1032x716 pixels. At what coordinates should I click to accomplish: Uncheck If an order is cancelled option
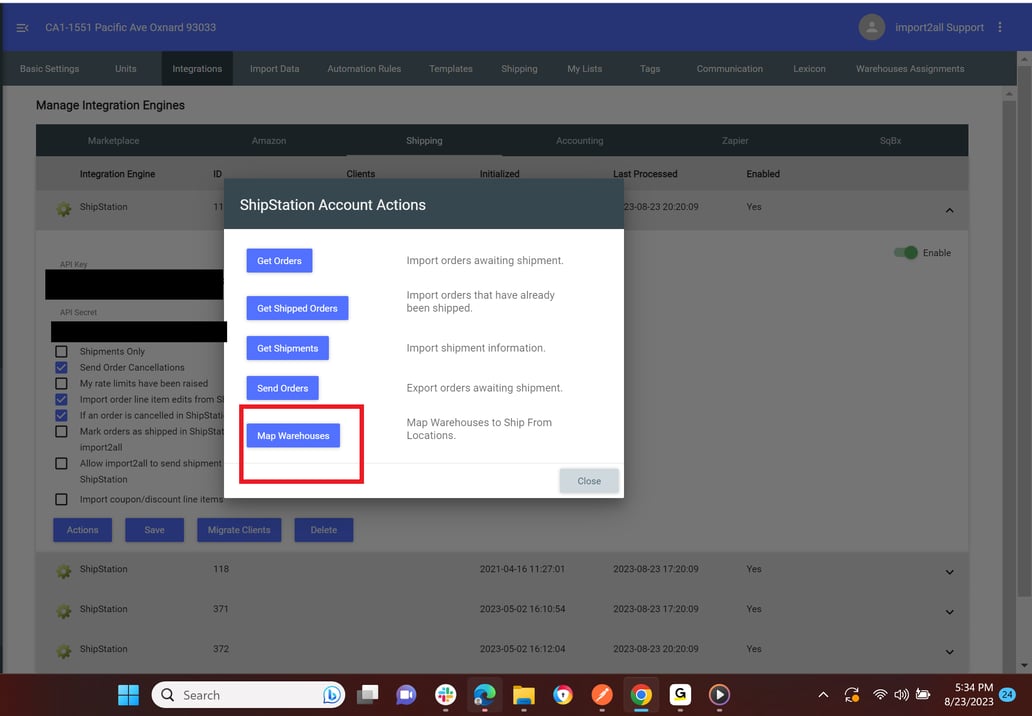pyautogui.click(x=61, y=415)
